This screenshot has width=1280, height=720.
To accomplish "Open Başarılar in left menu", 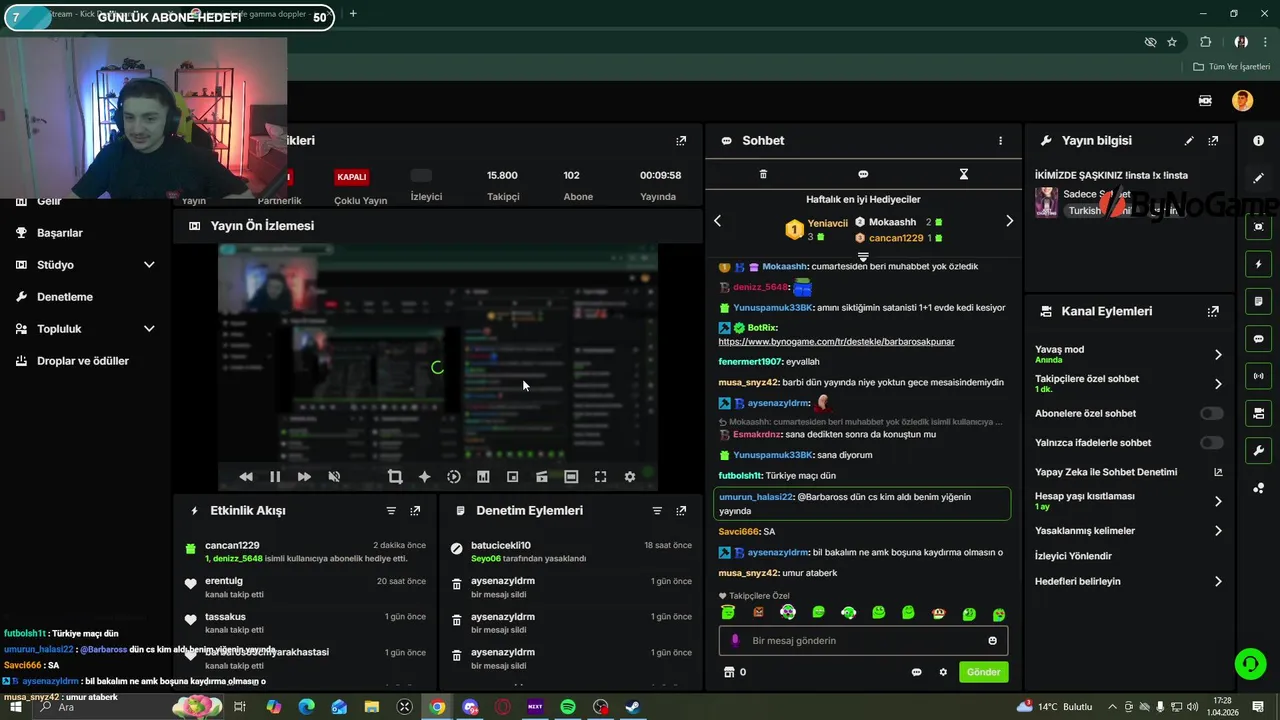I will pyautogui.click(x=60, y=233).
